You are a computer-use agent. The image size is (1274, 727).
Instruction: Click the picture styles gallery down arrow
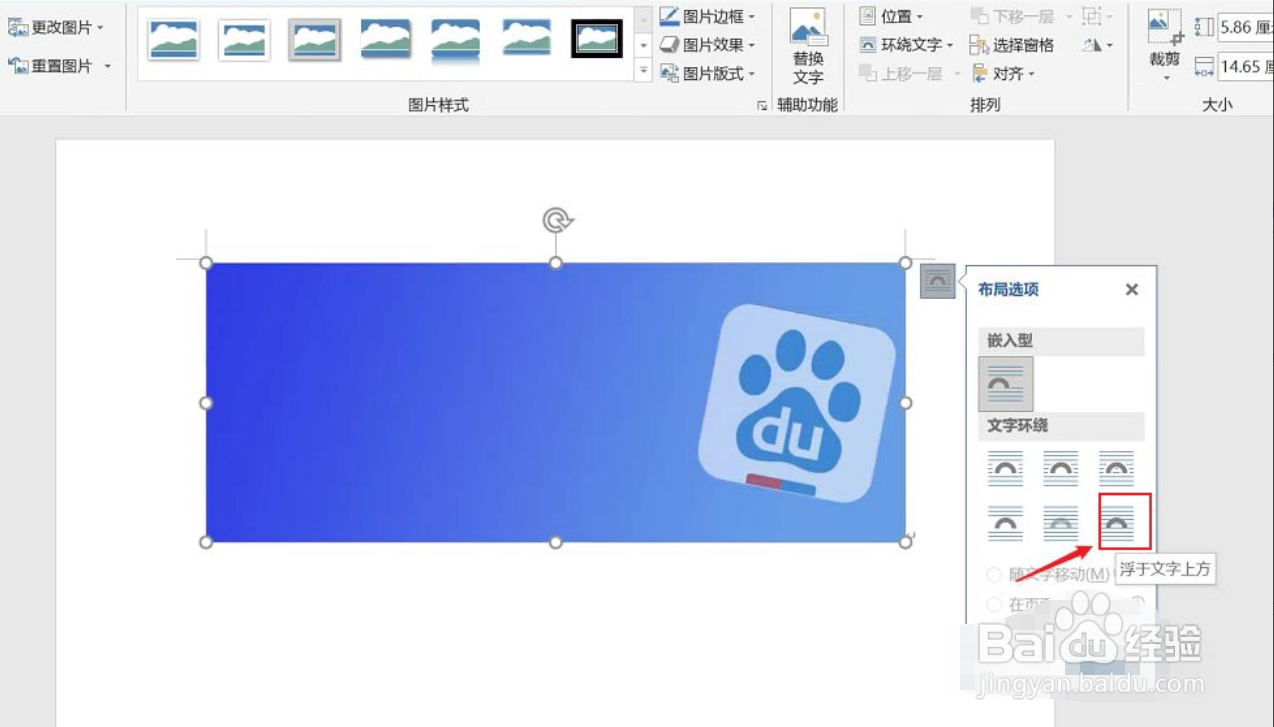pyautogui.click(x=644, y=45)
